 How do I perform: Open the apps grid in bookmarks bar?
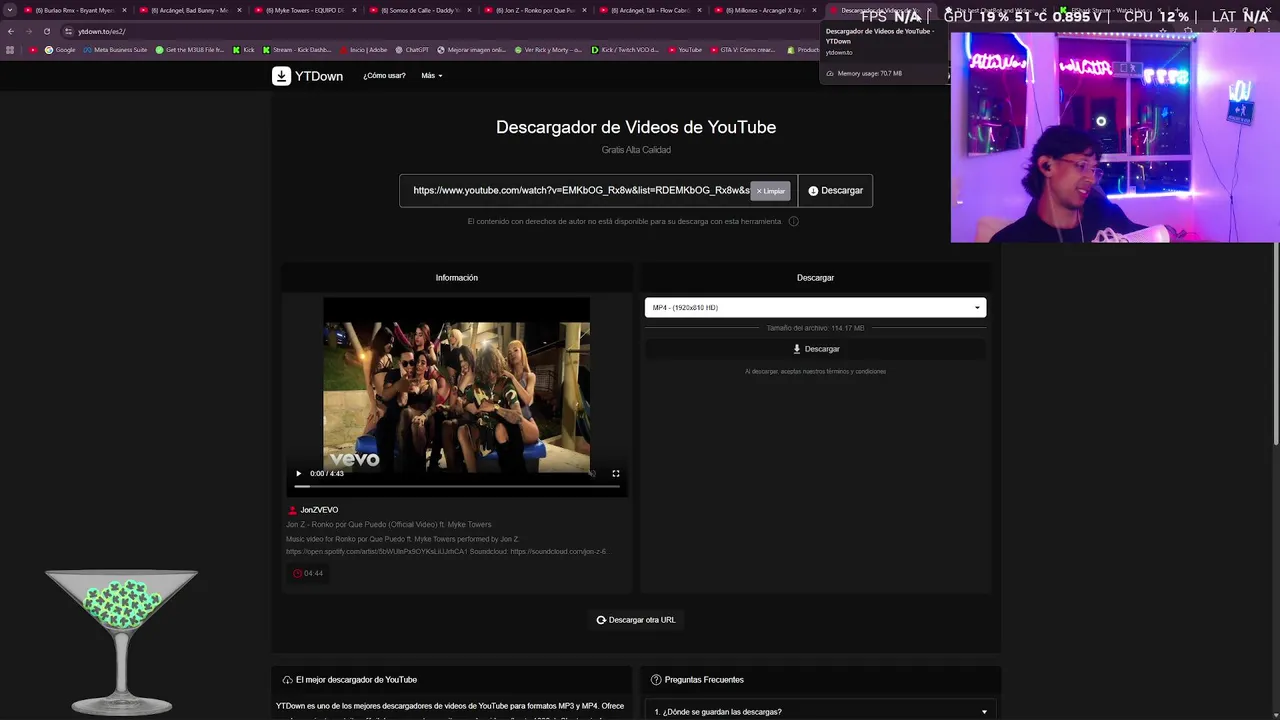click(11, 50)
